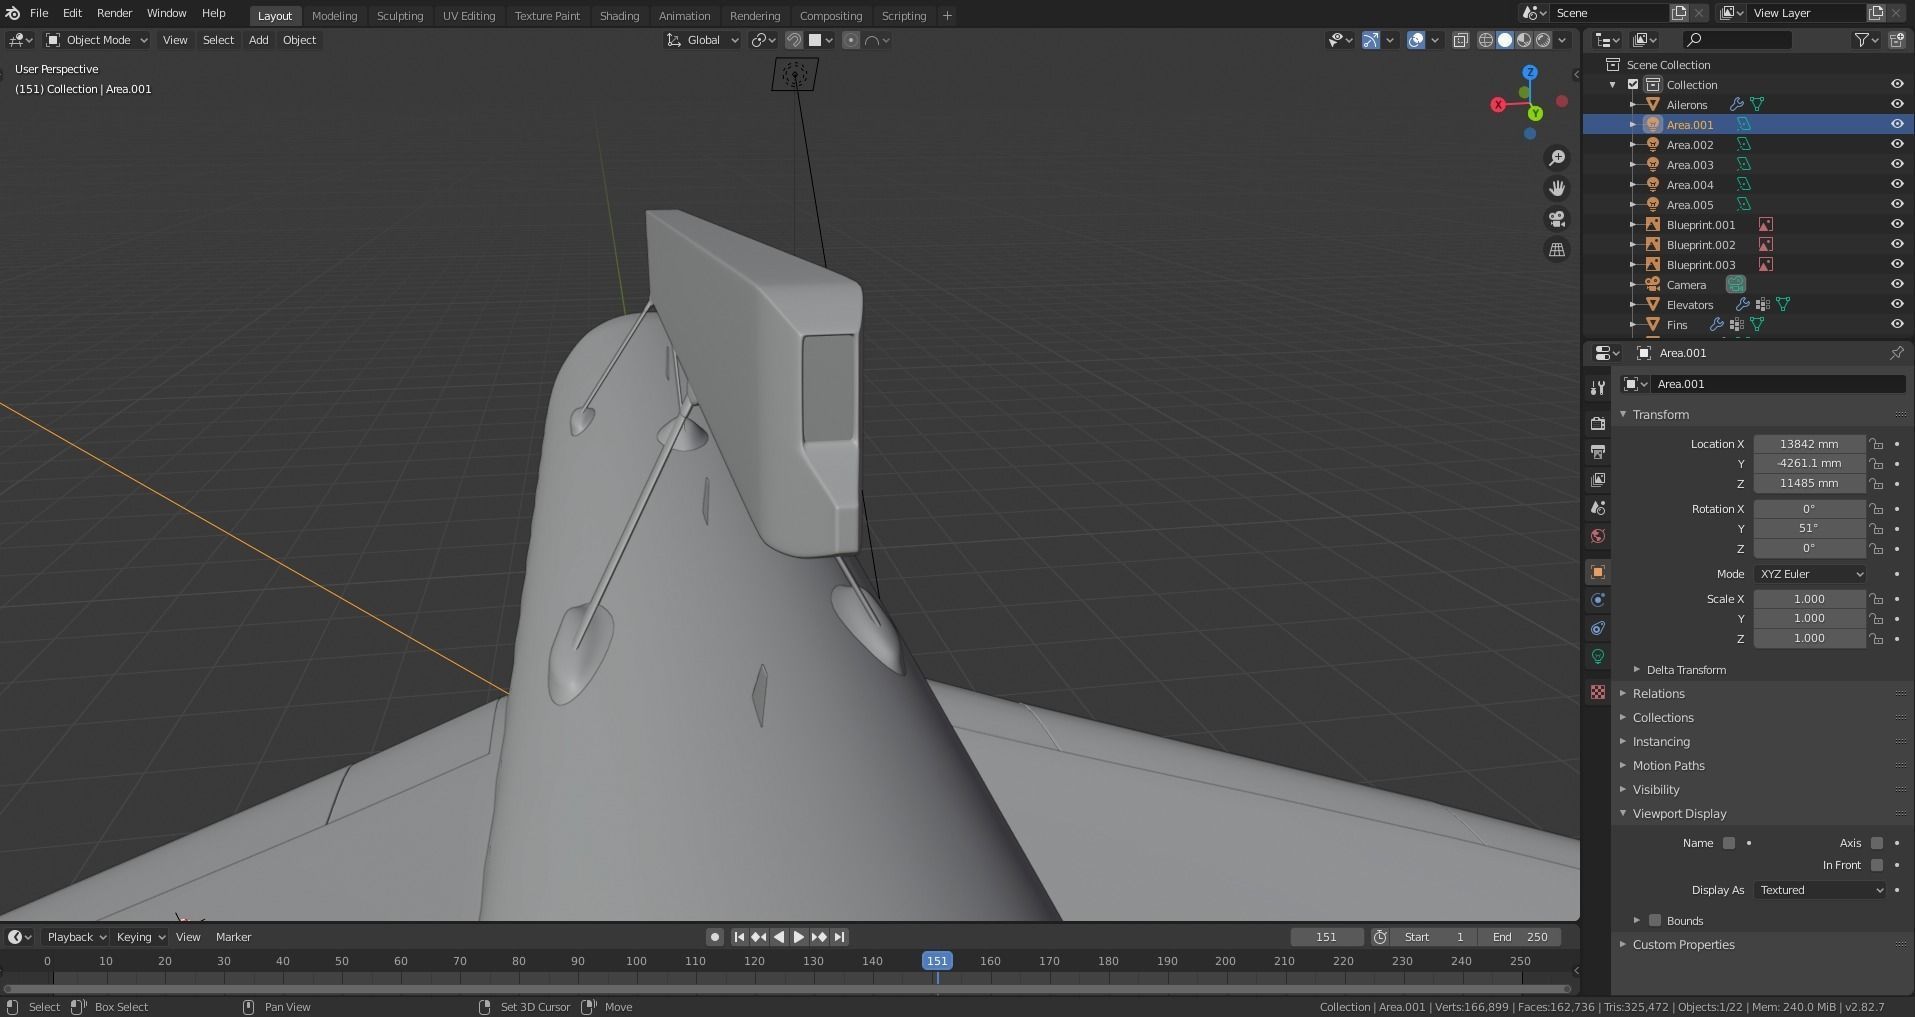Toggle show overlays button
This screenshot has height=1017, width=1915.
(x=1416, y=40)
